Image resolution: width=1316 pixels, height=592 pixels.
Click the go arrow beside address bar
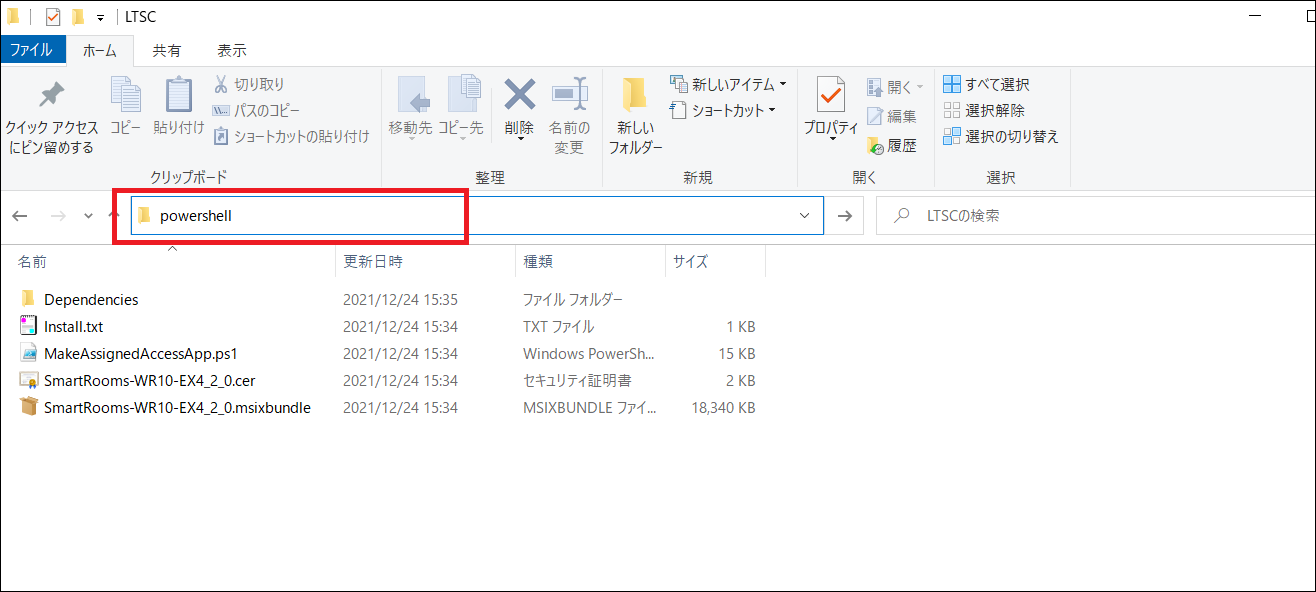[x=845, y=215]
